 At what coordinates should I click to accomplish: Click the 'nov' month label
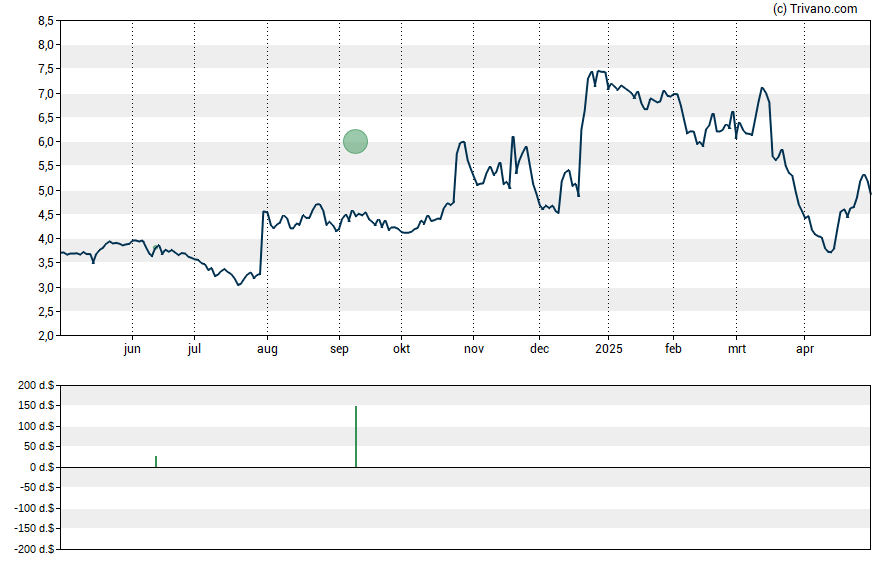[x=474, y=349]
